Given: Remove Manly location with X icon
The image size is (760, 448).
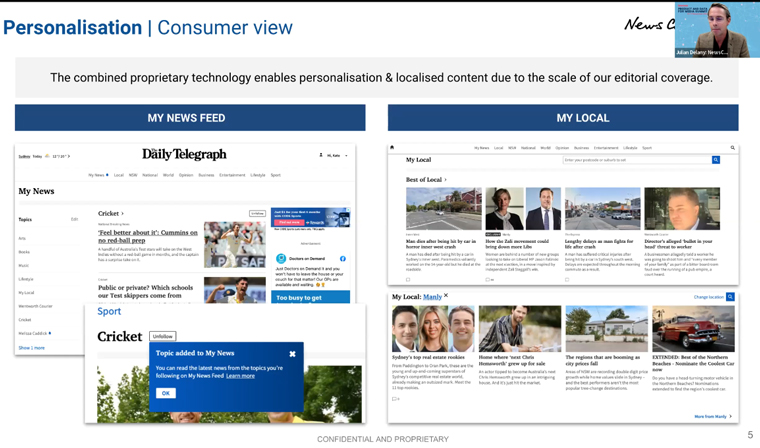Looking at the screenshot, I should [x=446, y=295].
